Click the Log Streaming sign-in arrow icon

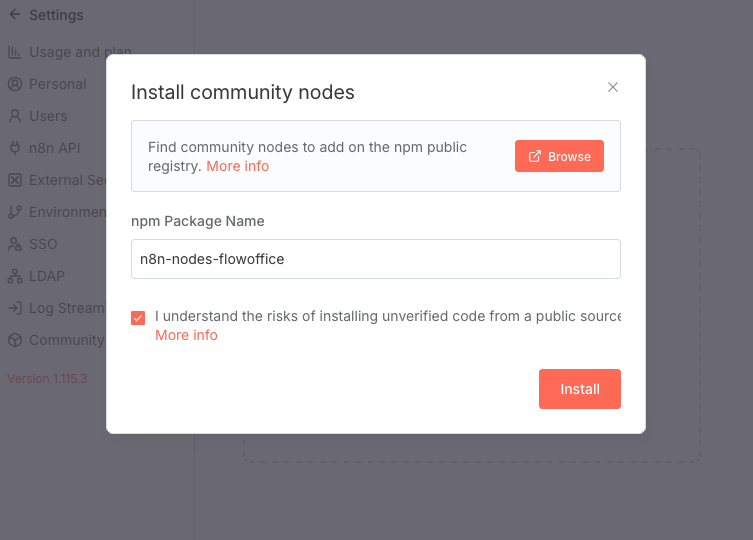click(x=15, y=308)
